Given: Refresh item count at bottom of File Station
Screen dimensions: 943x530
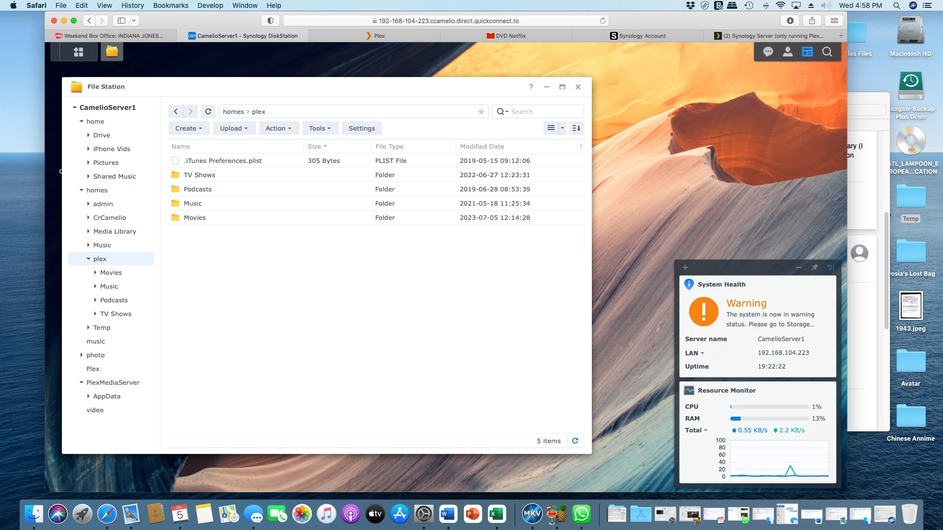Looking at the screenshot, I should [x=575, y=441].
